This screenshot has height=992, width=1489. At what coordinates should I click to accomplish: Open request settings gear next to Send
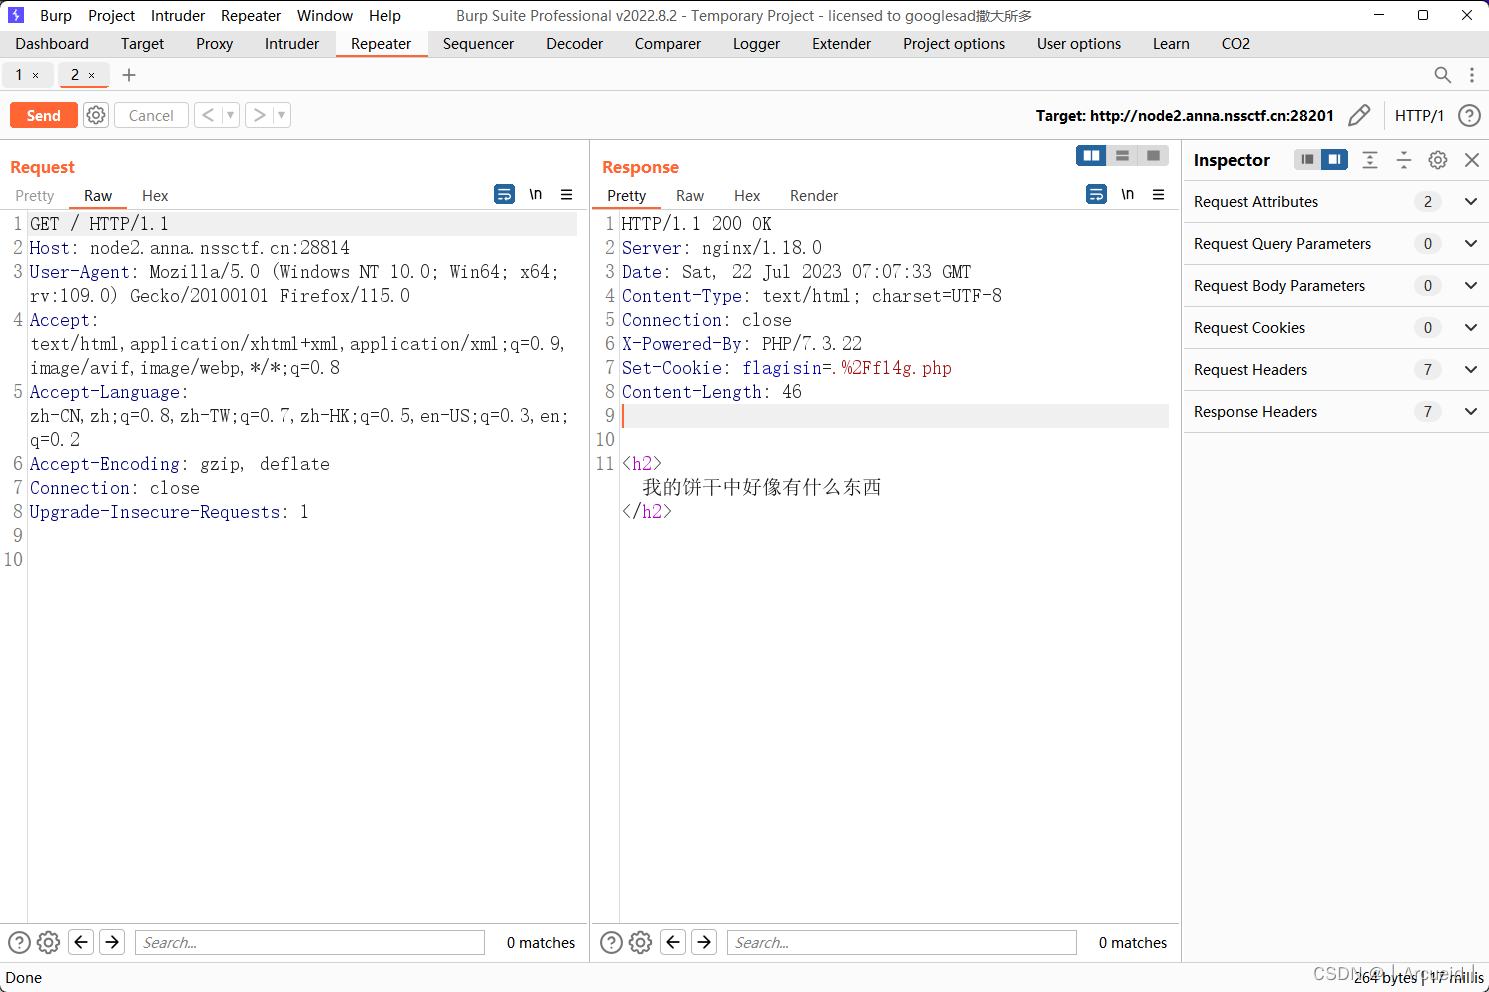pos(96,115)
